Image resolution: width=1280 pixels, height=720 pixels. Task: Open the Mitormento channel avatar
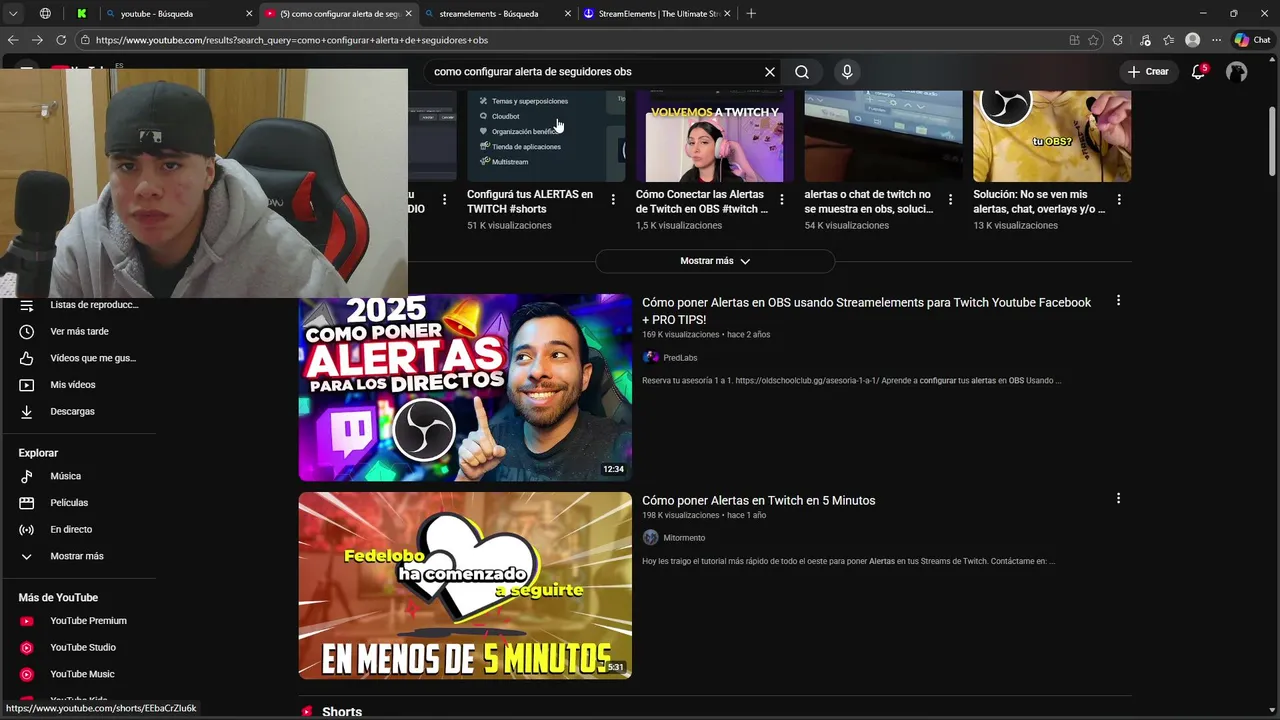pyautogui.click(x=651, y=538)
